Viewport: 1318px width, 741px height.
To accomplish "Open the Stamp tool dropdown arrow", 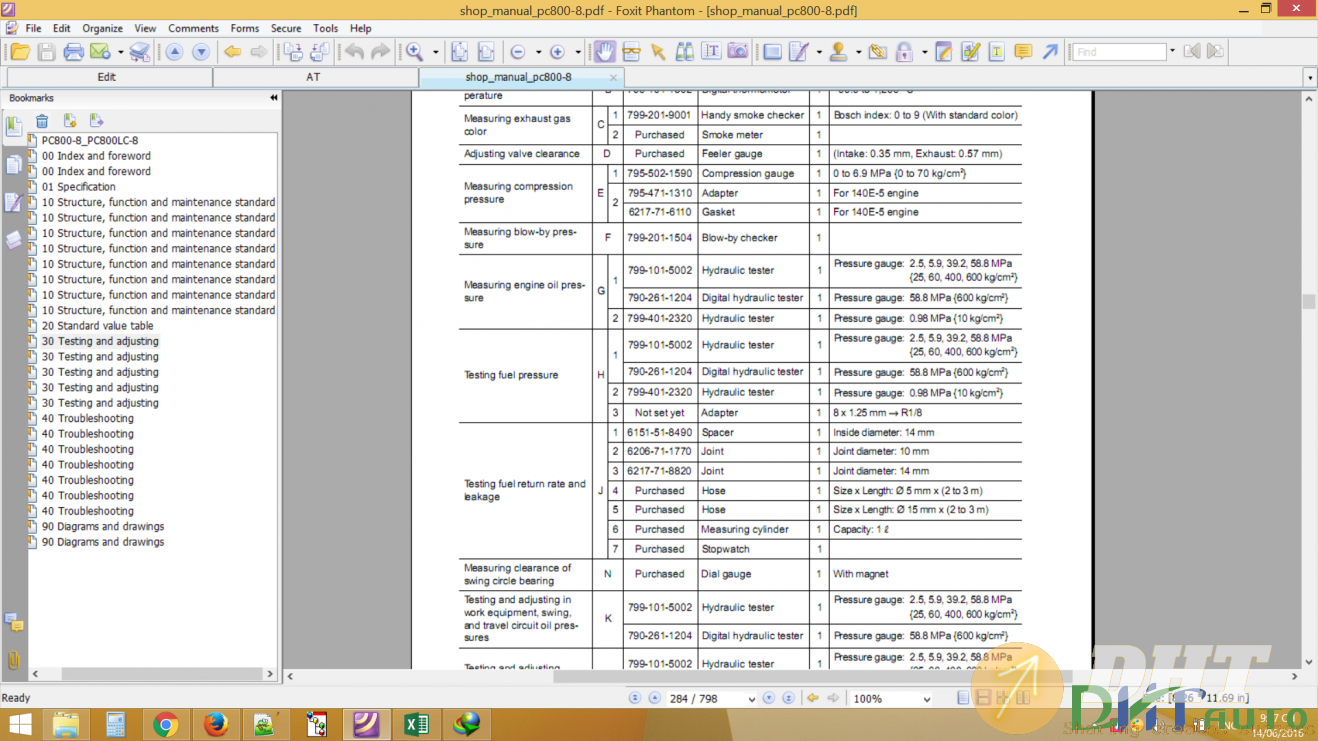I will click(x=858, y=53).
